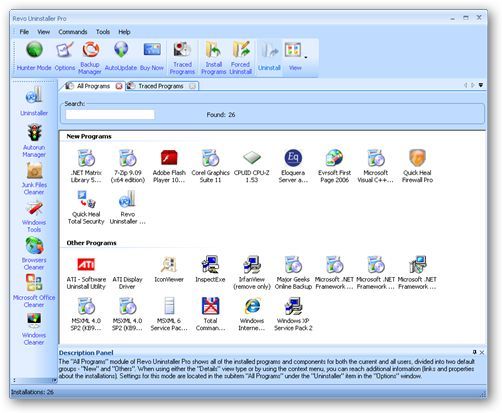Click the New Programs group header
The height and width of the screenshot is (413, 502).
[89, 136]
